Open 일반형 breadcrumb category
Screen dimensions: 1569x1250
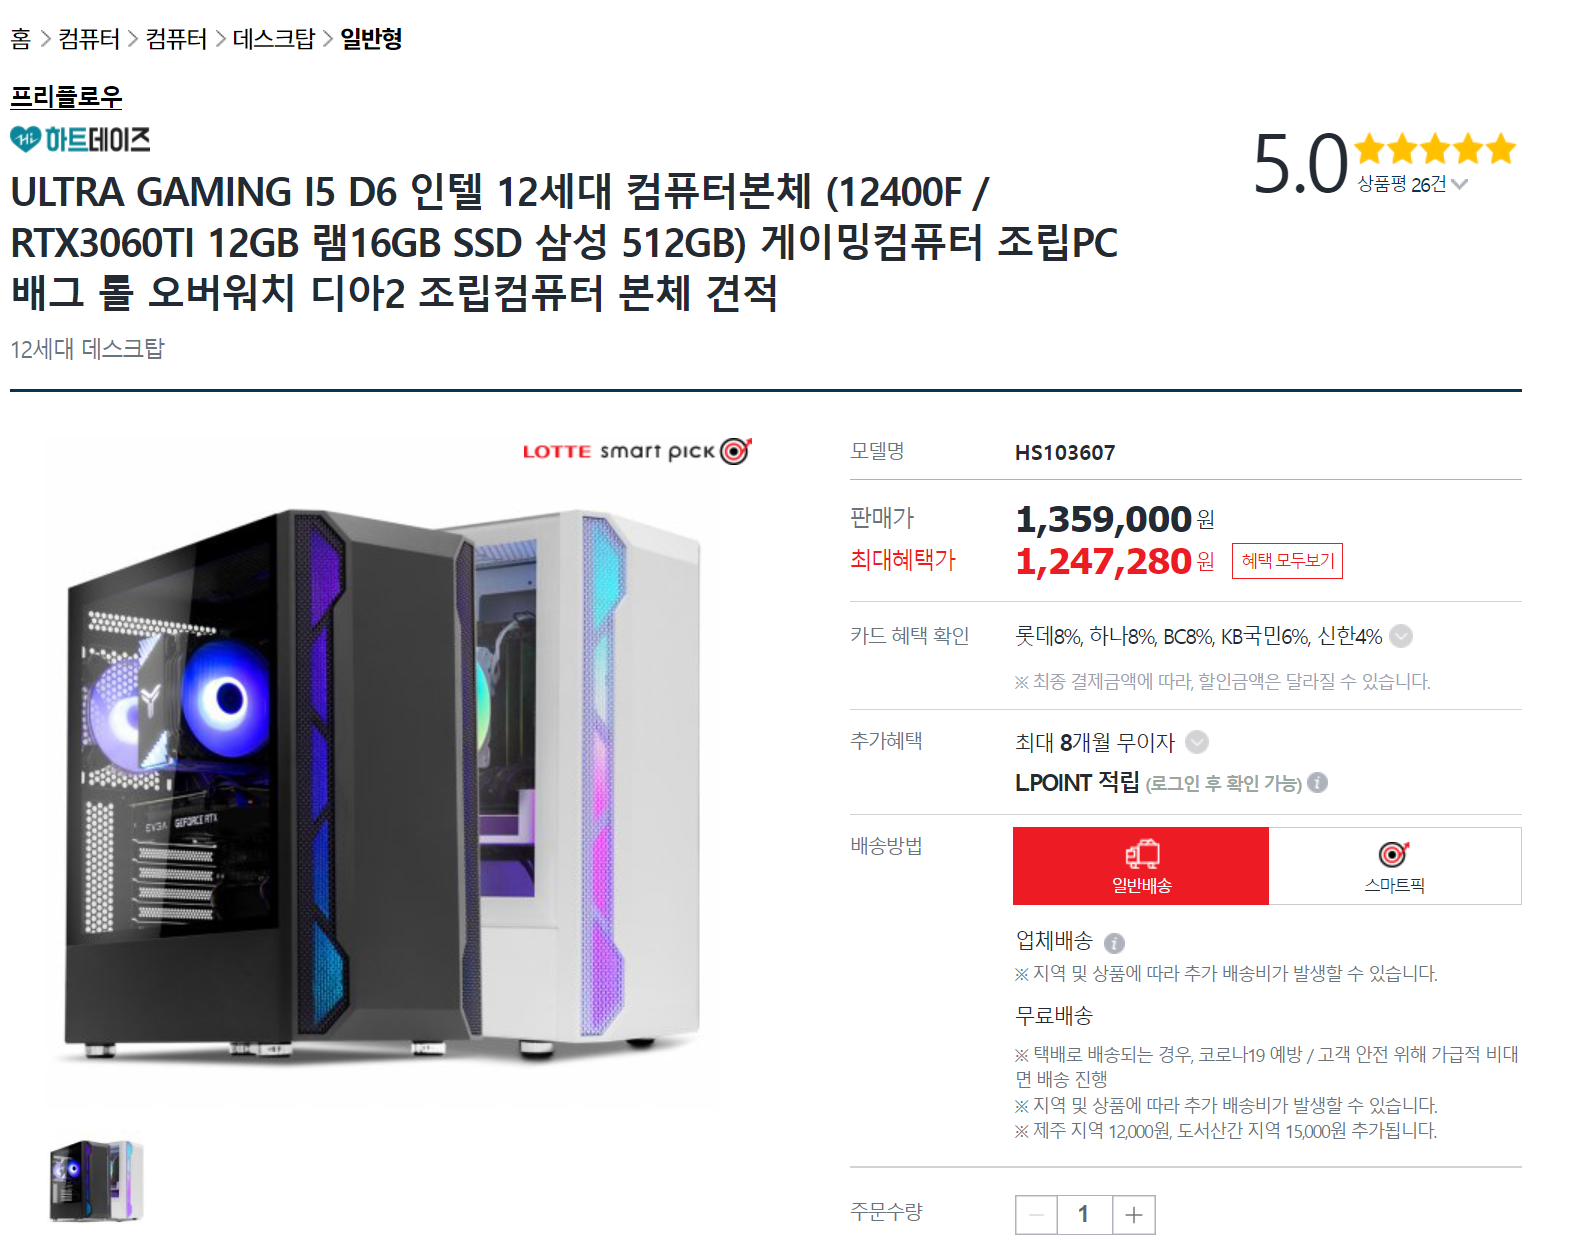click(371, 39)
